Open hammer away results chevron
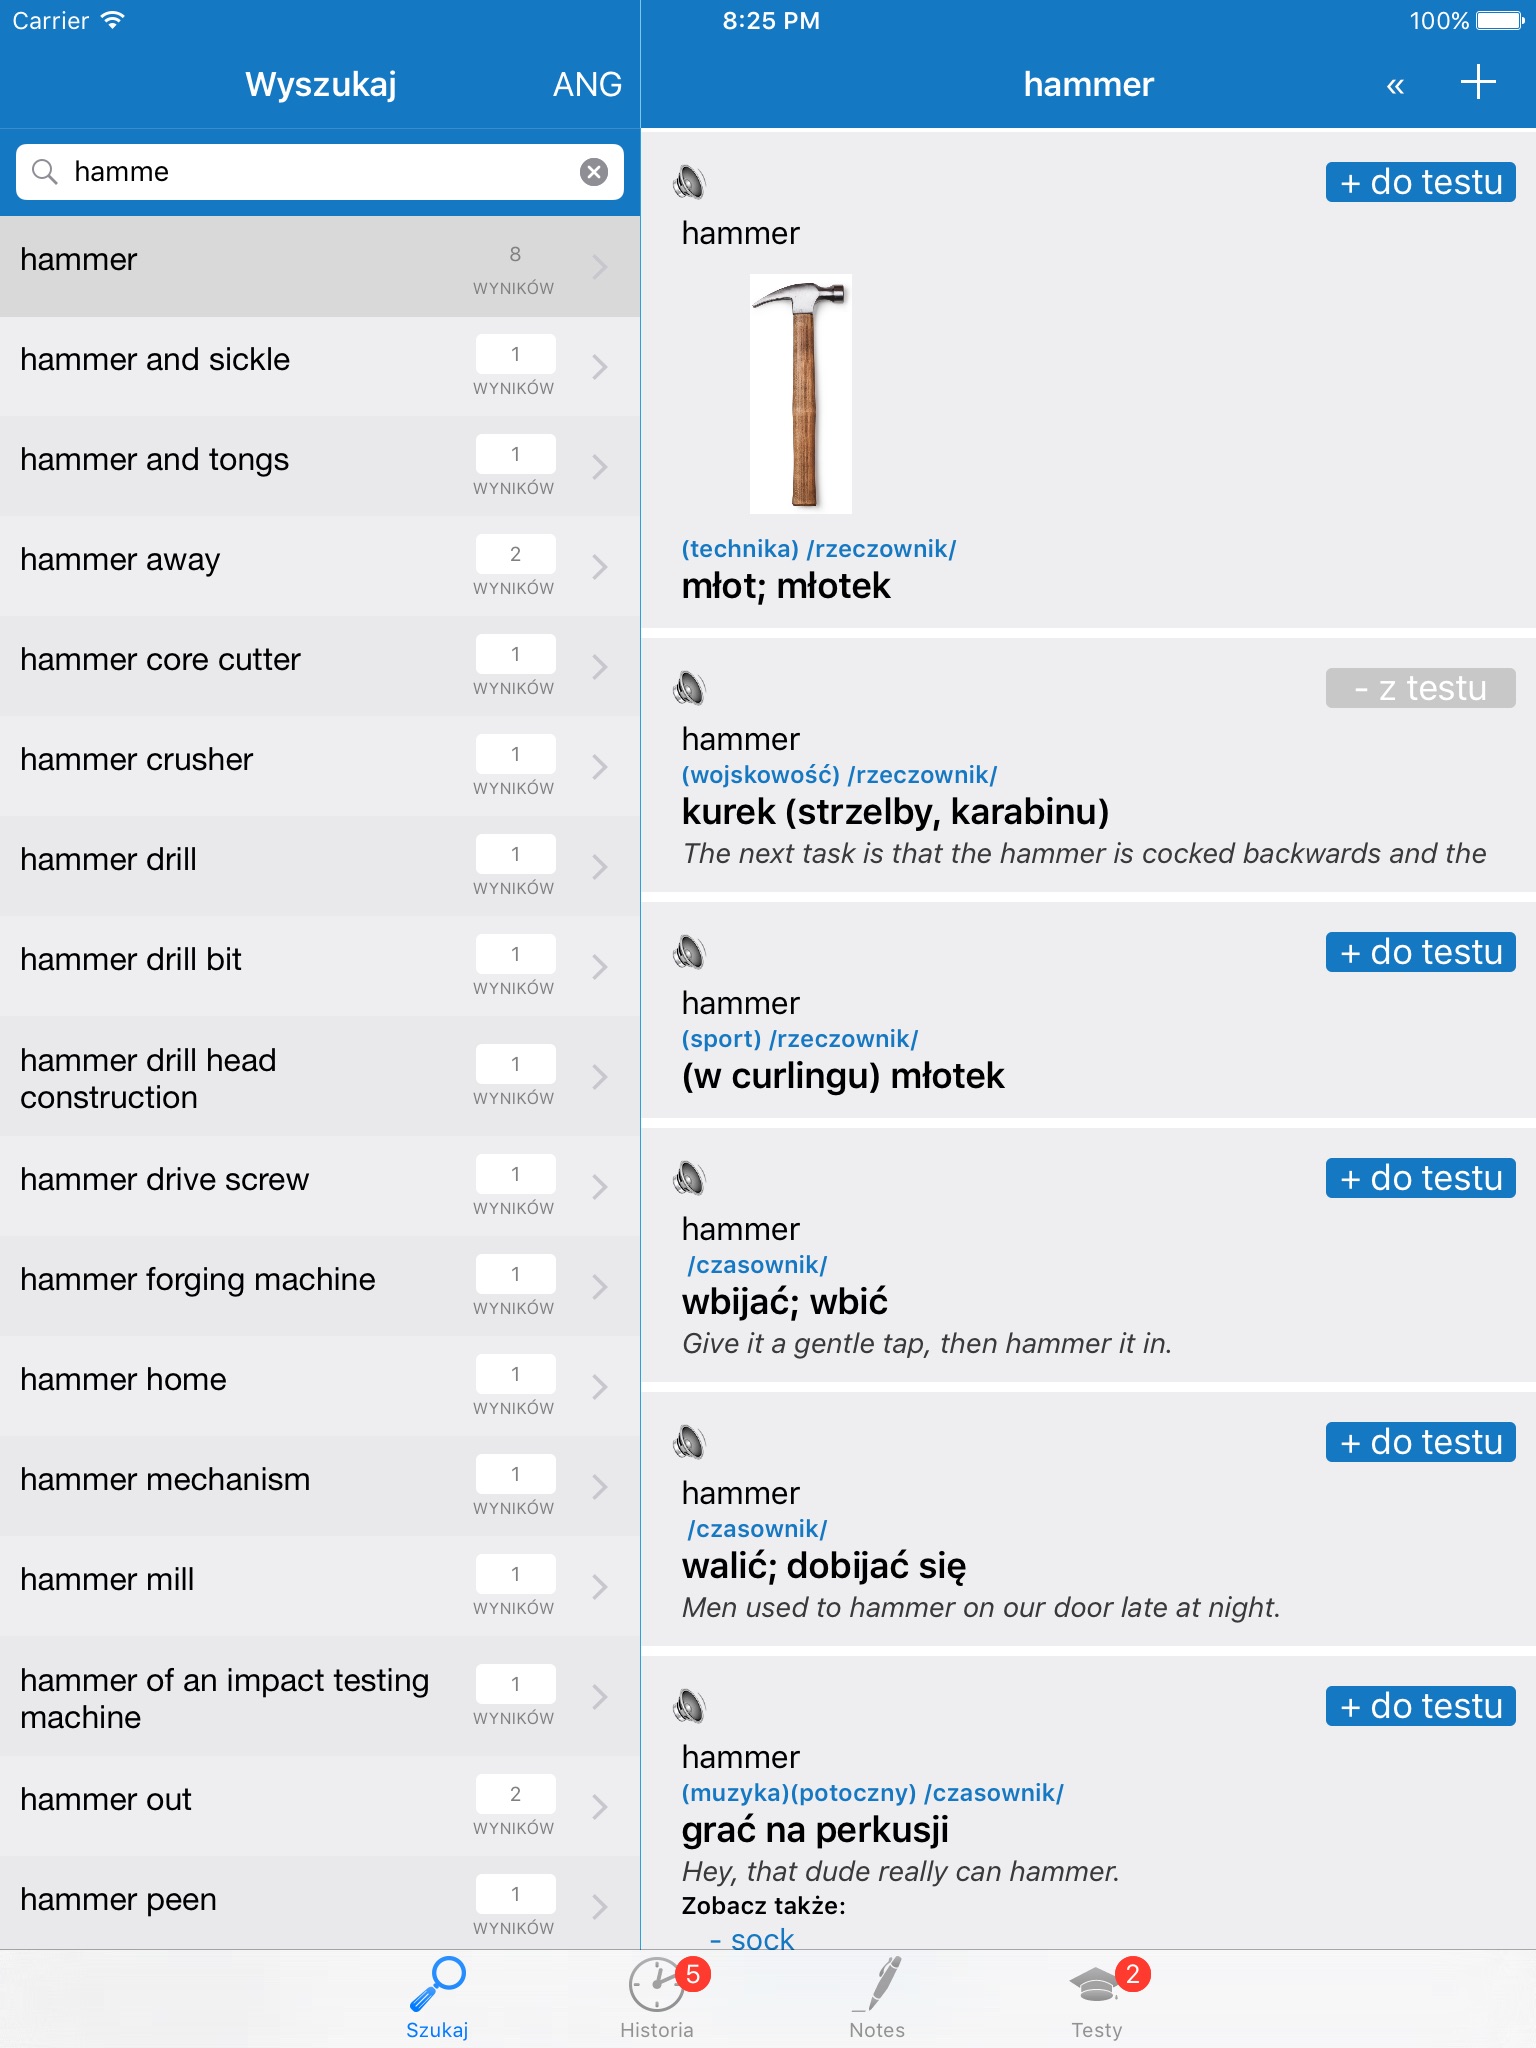Image resolution: width=1536 pixels, height=2048 pixels. tap(599, 567)
